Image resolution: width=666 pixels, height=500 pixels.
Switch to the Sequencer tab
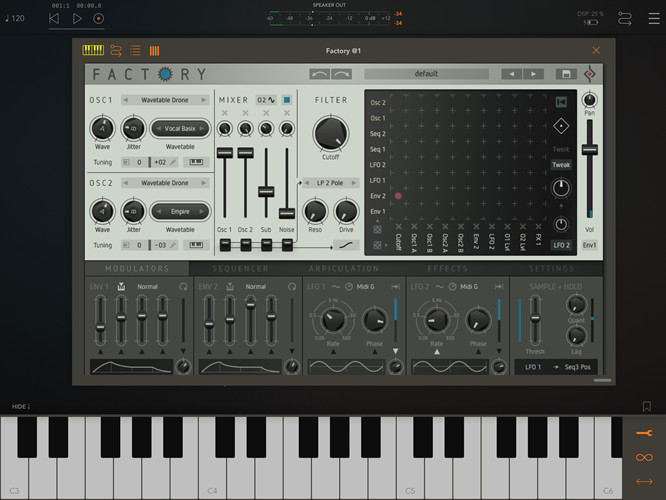point(240,268)
